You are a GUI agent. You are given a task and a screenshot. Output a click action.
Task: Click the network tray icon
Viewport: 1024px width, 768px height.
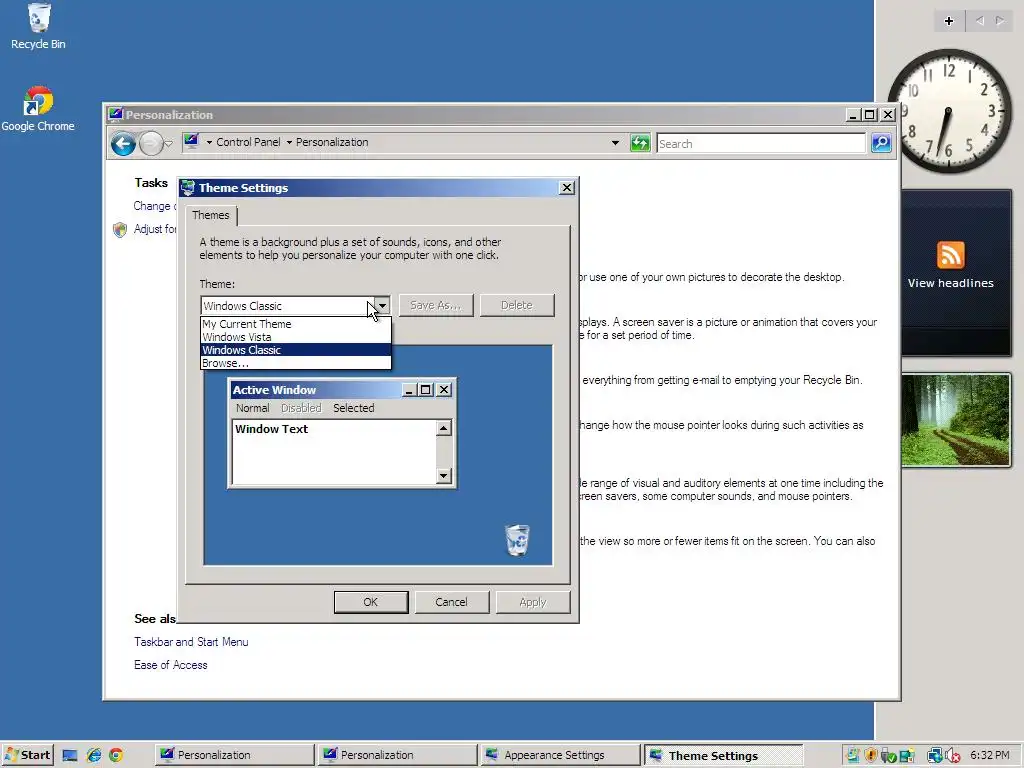point(934,756)
